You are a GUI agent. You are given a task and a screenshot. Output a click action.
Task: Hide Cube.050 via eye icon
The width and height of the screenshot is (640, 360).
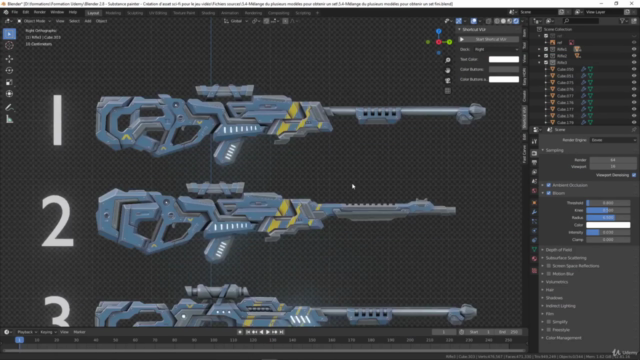(634, 69)
